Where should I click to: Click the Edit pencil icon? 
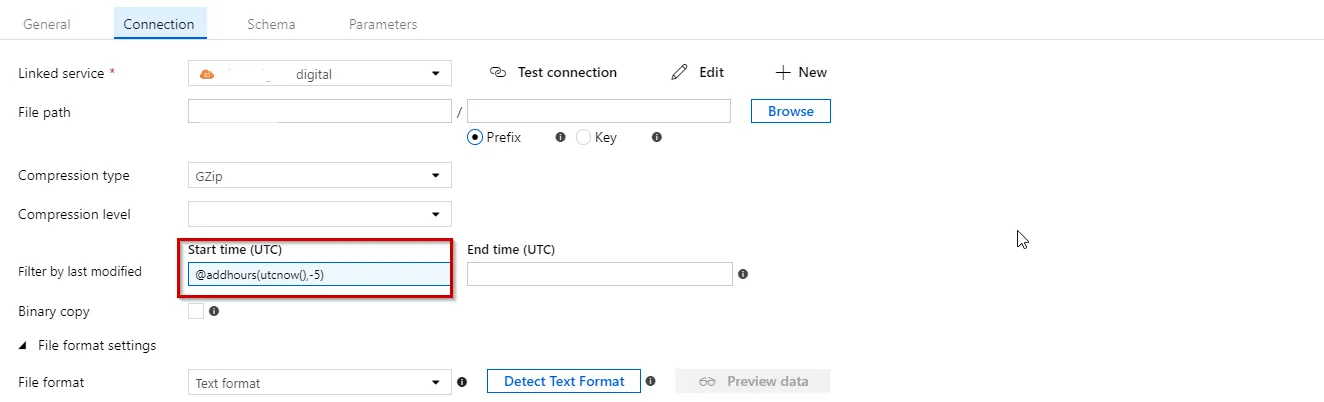[680, 72]
